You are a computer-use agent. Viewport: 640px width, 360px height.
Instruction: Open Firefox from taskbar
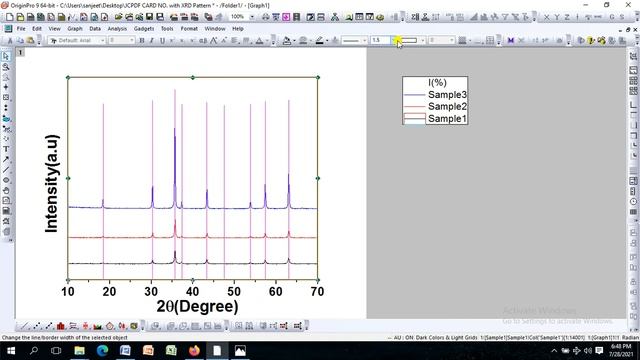194,351
